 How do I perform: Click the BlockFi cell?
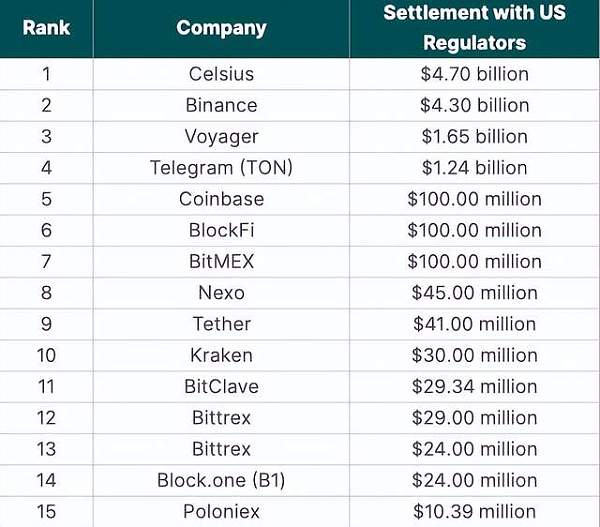click(x=221, y=230)
